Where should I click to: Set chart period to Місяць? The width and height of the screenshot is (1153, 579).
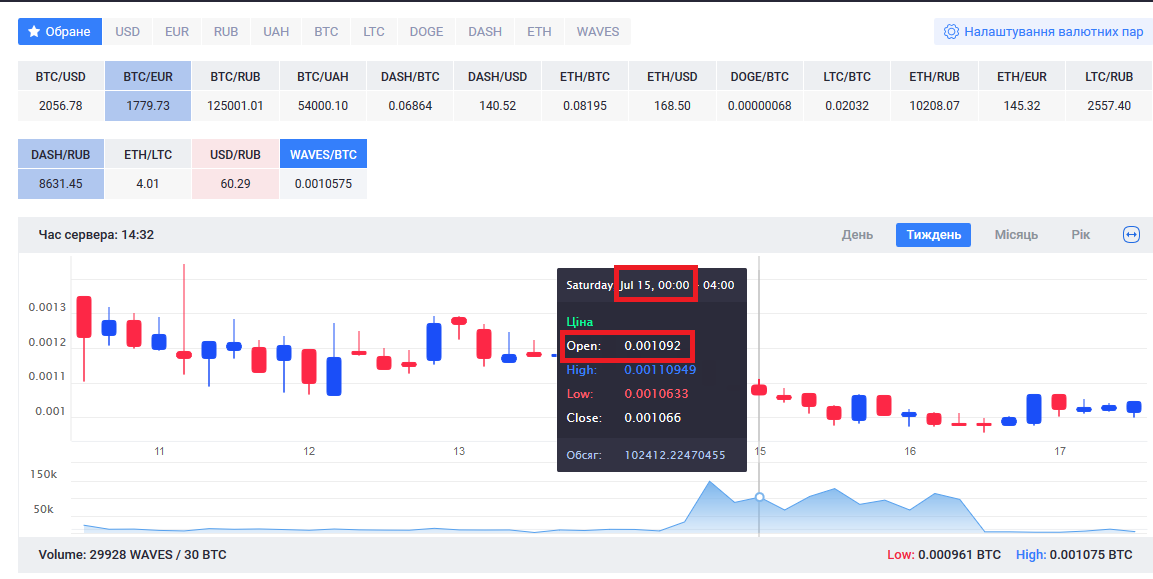click(1016, 235)
